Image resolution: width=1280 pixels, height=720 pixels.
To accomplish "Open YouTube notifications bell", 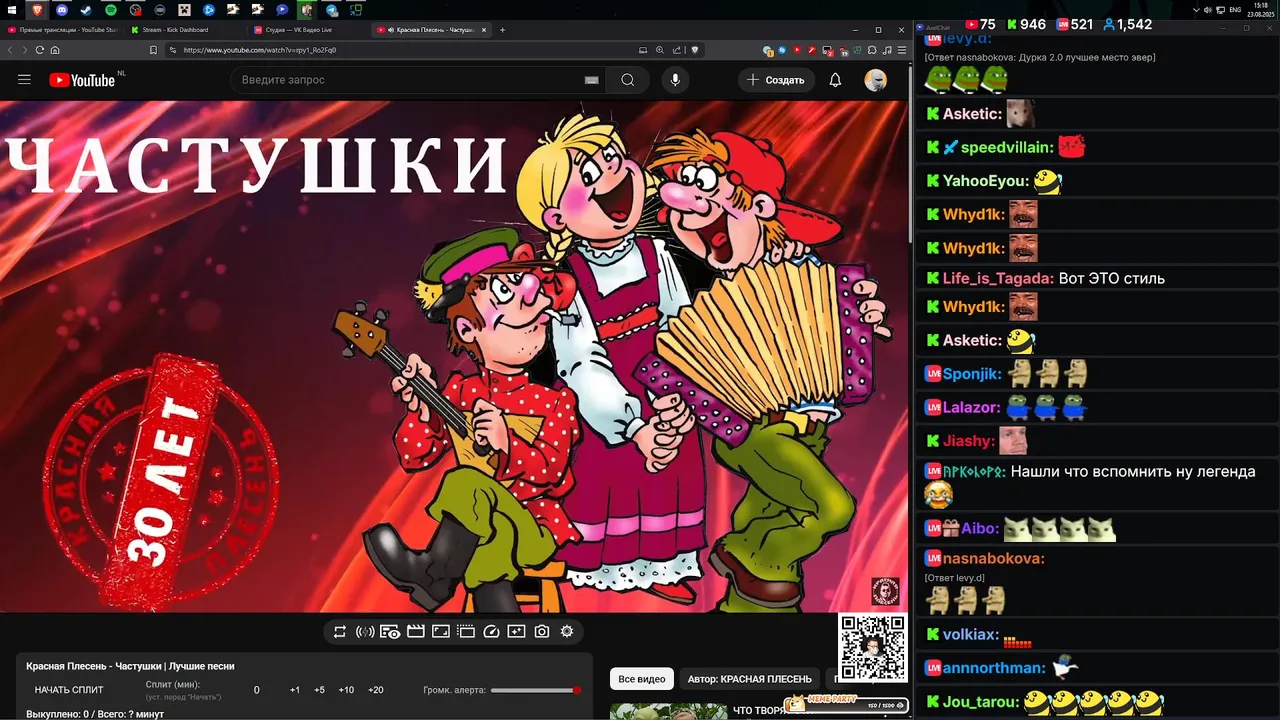I will [836, 80].
